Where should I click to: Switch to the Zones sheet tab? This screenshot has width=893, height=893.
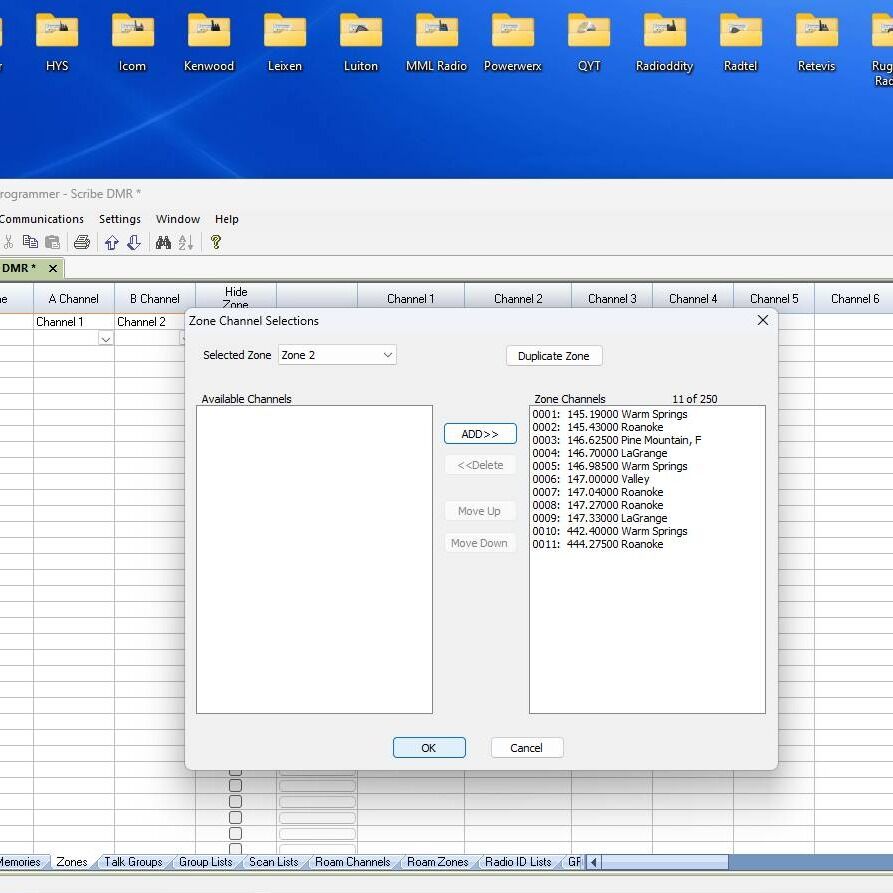click(72, 862)
